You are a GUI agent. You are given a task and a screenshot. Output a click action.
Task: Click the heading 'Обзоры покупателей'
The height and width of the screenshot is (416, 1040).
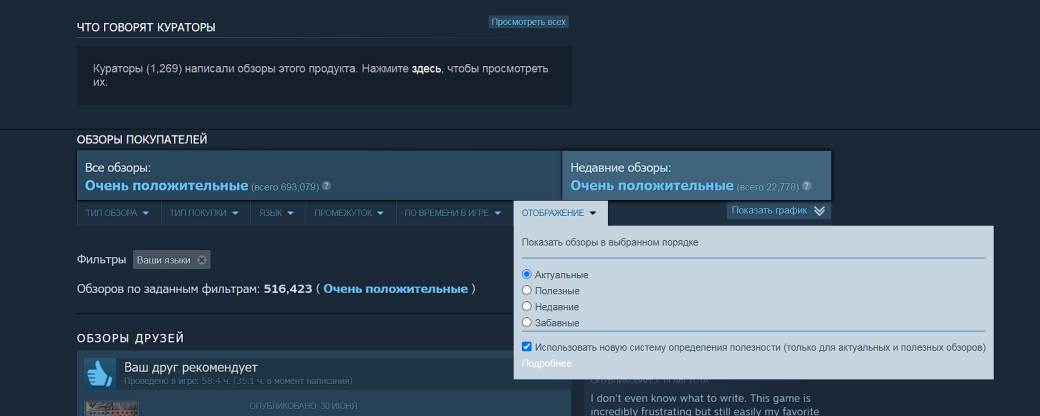(x=142, y=139)
